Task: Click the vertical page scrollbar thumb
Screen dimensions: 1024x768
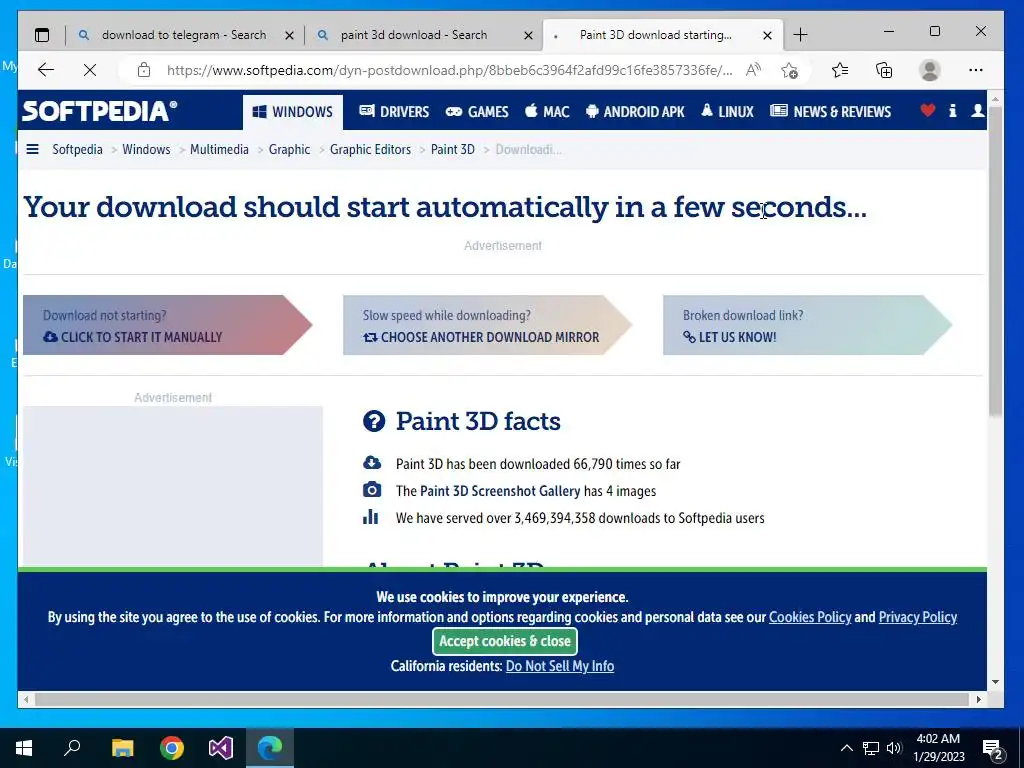Action: coord(995,261)
